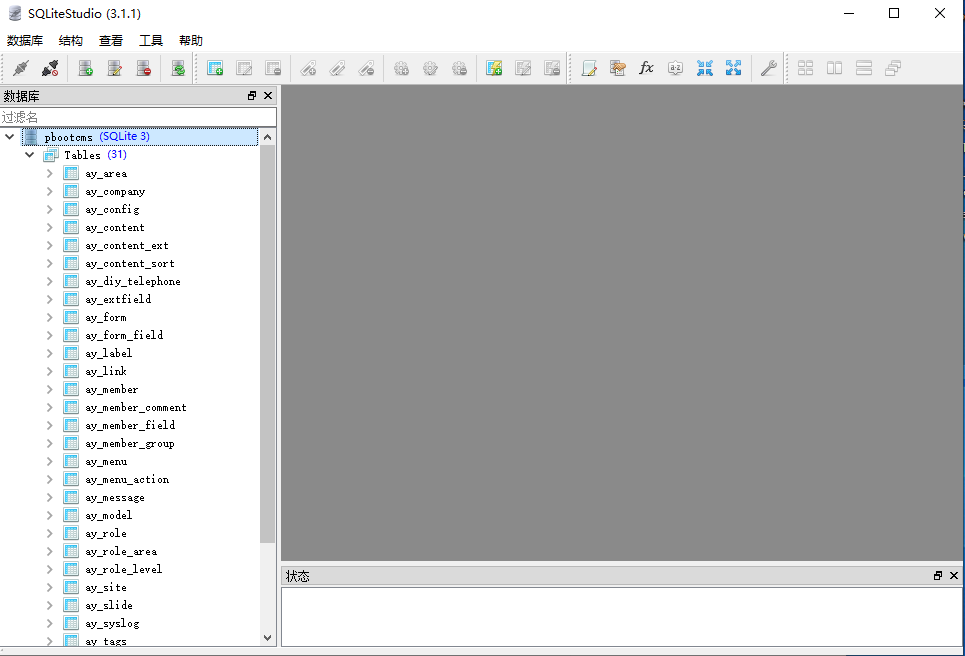The height and width of the screenshot is (656, 965).
Task: Click the tile windows icon
Action: [x=806, y=68]
